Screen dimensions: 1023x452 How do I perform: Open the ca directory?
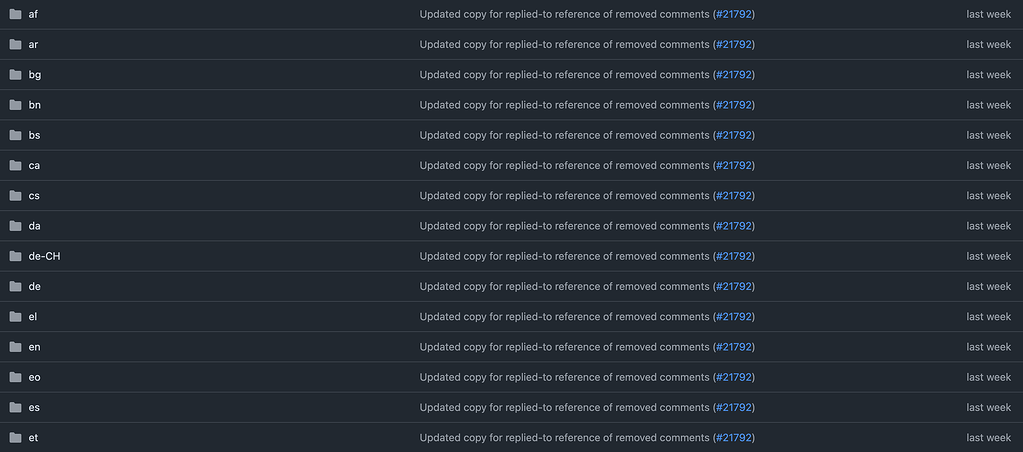pyautogui.click(x=34, y=166)
